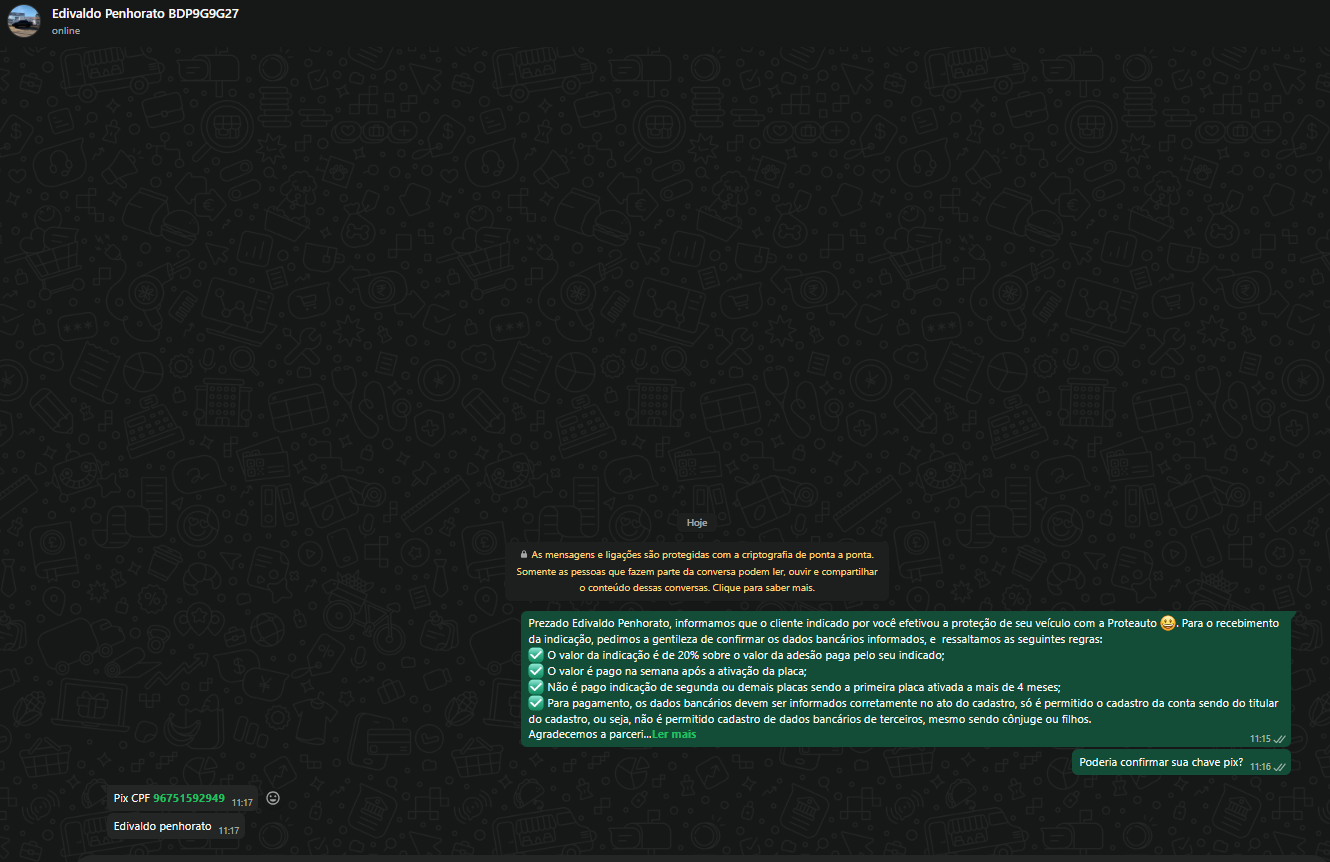Open the contact's profile picture in header

(x=24, y=20)
